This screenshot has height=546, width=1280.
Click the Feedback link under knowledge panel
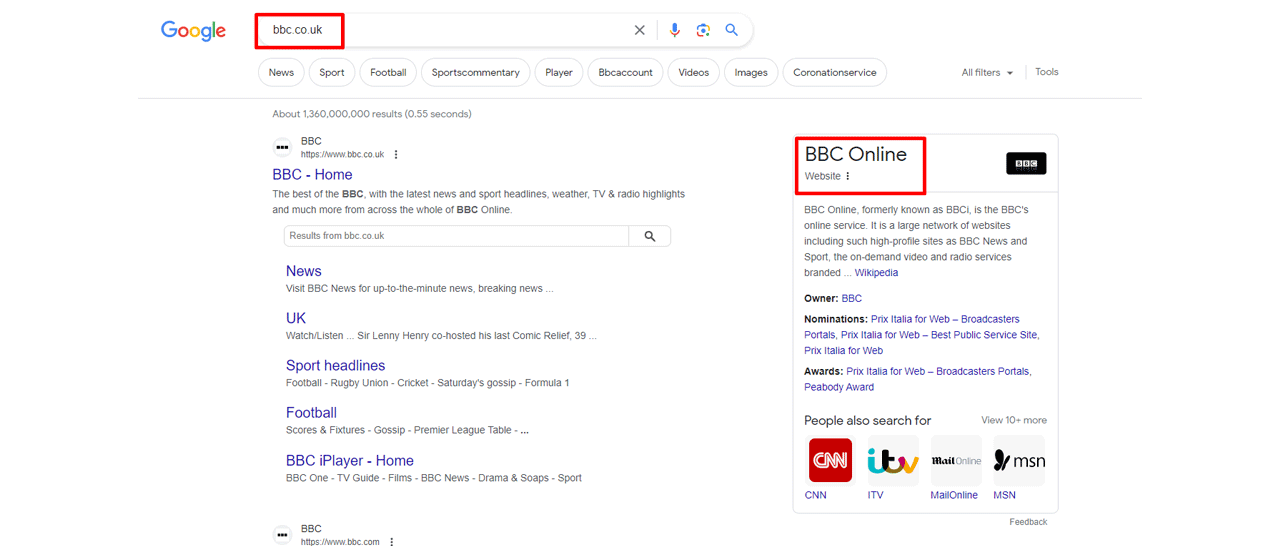coord(1028,522)
